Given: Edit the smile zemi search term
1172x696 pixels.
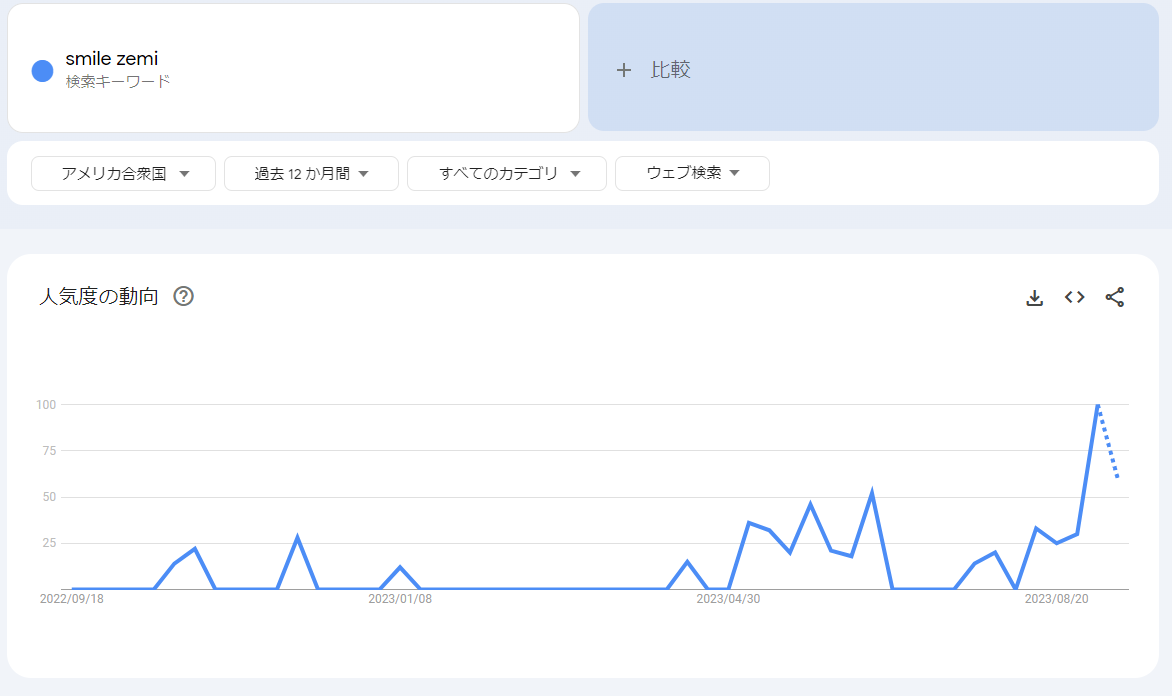Looking at the screenshot, I should click(111, 58).
